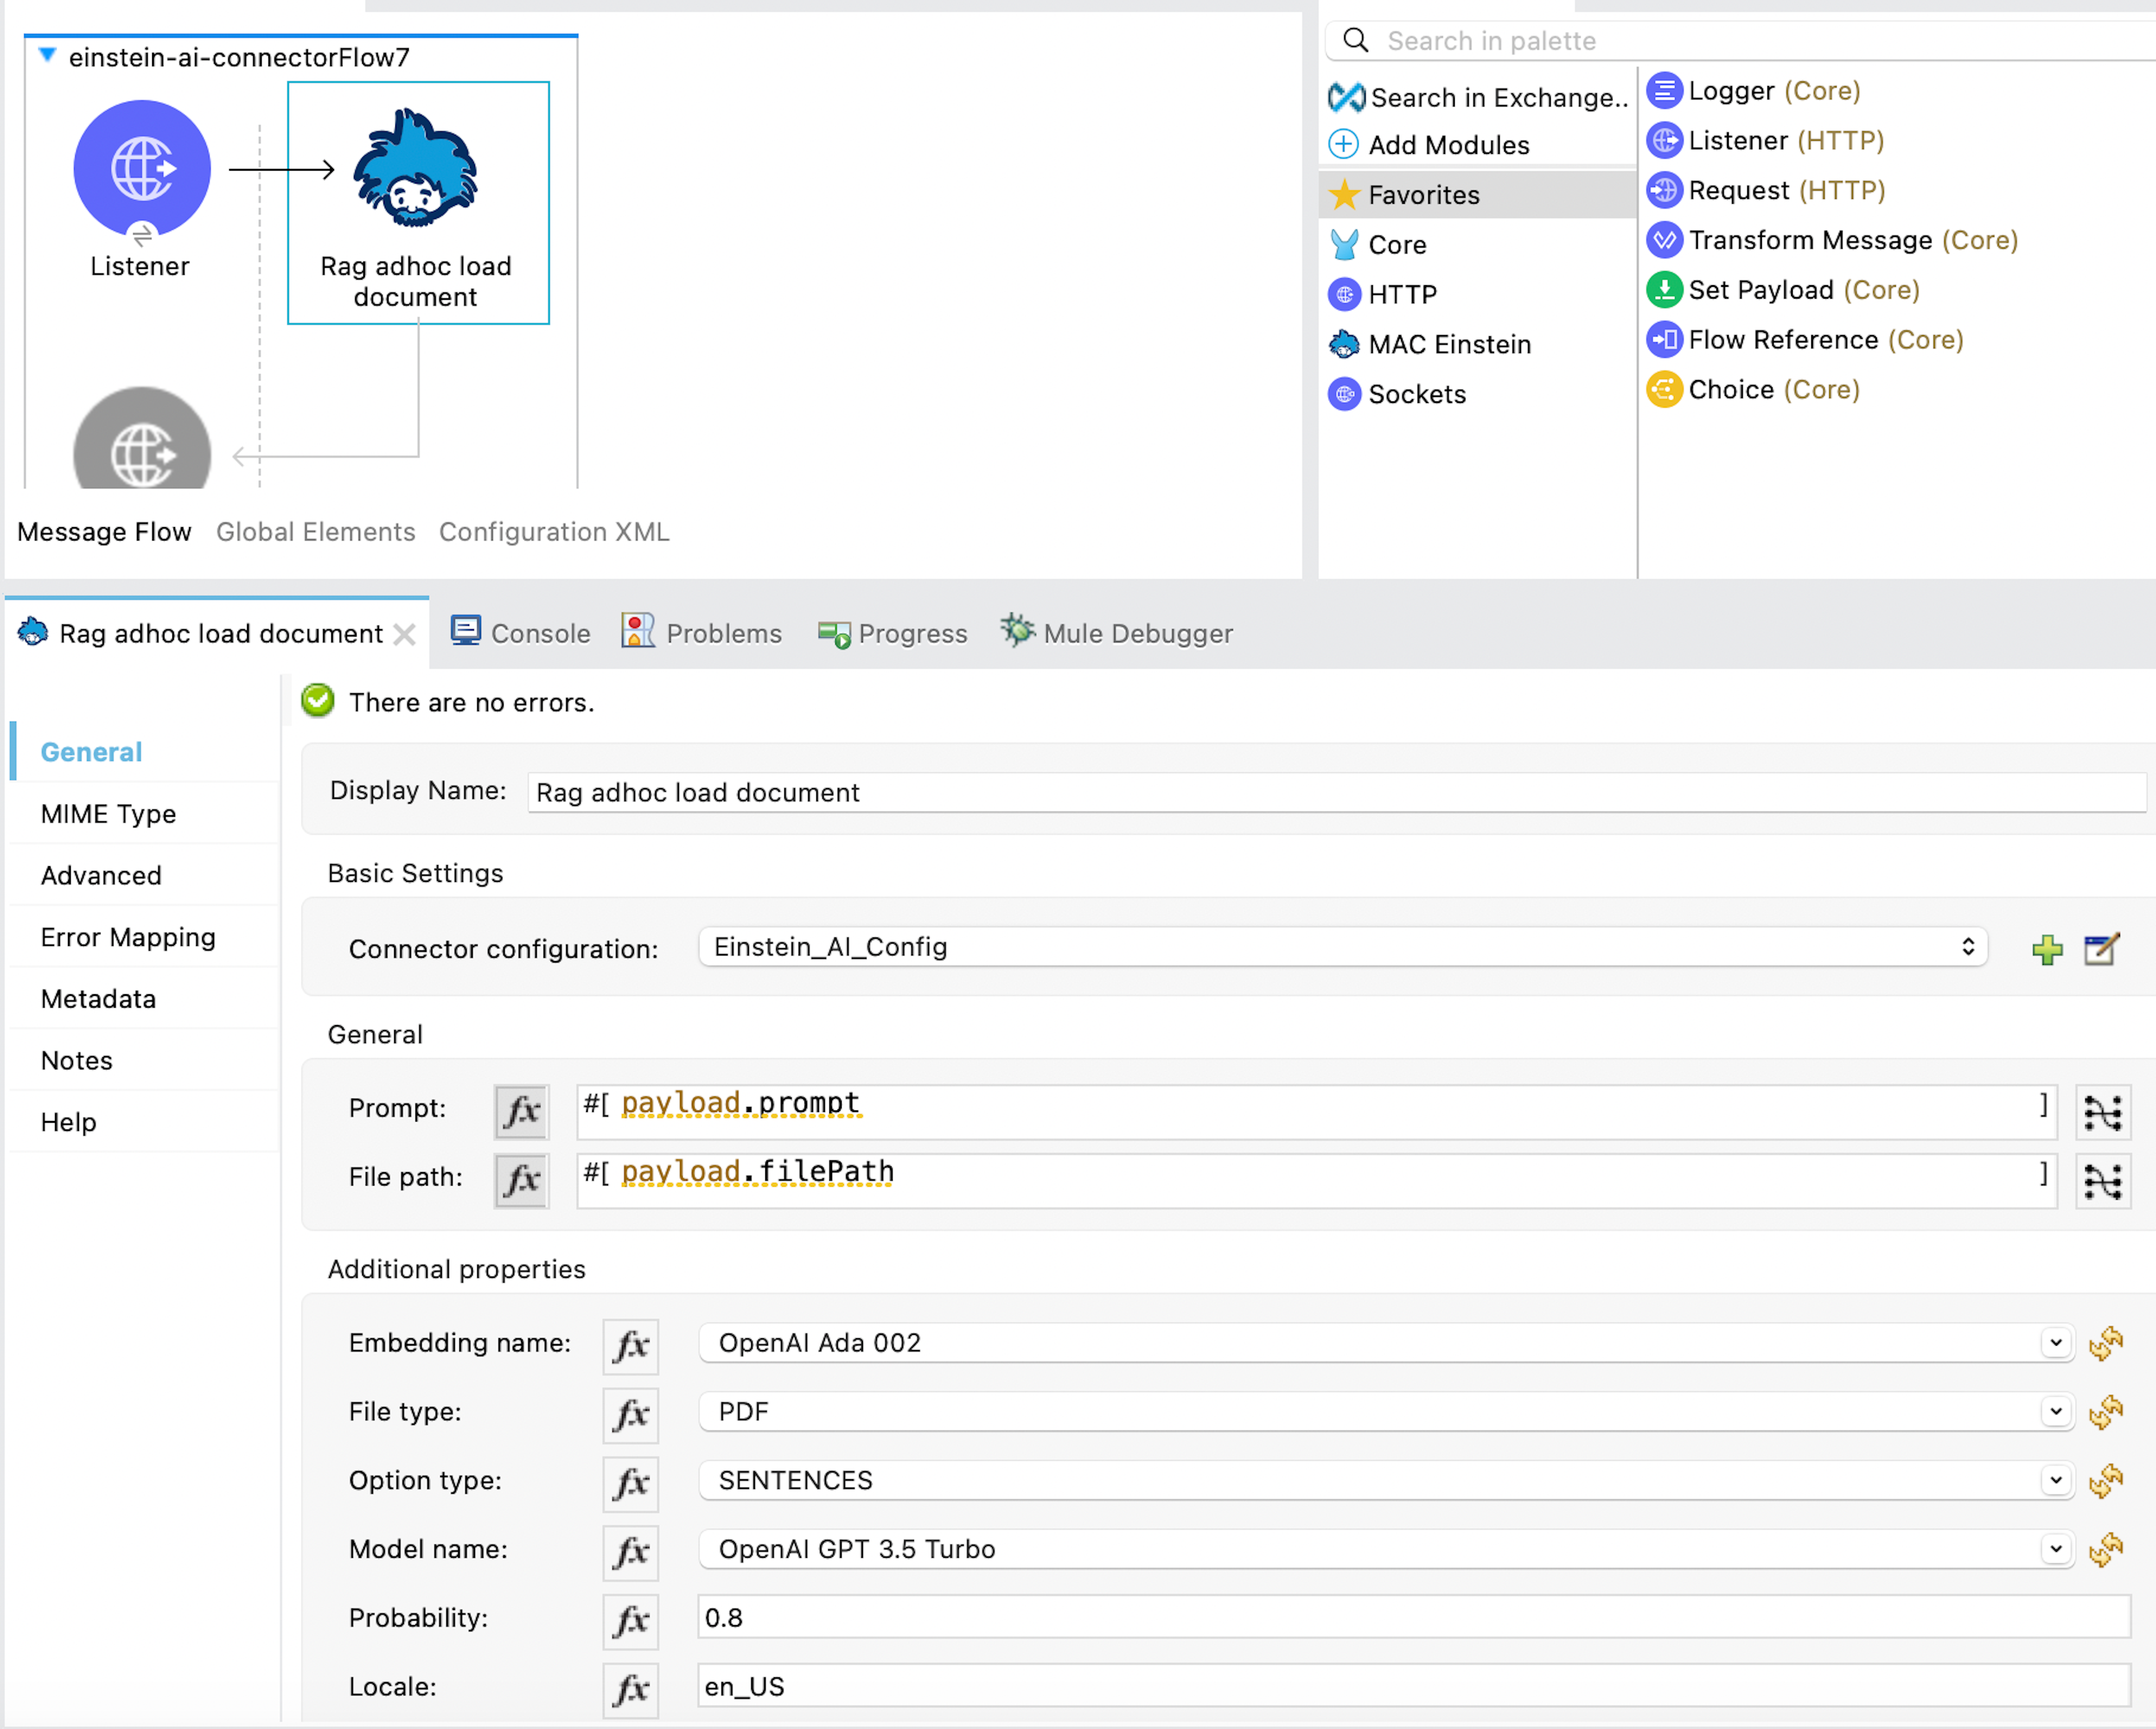This screenshot has height=1729, width=2156.
Task: Open the File type dropdown showing PDF
Action: point(1387,1412)
